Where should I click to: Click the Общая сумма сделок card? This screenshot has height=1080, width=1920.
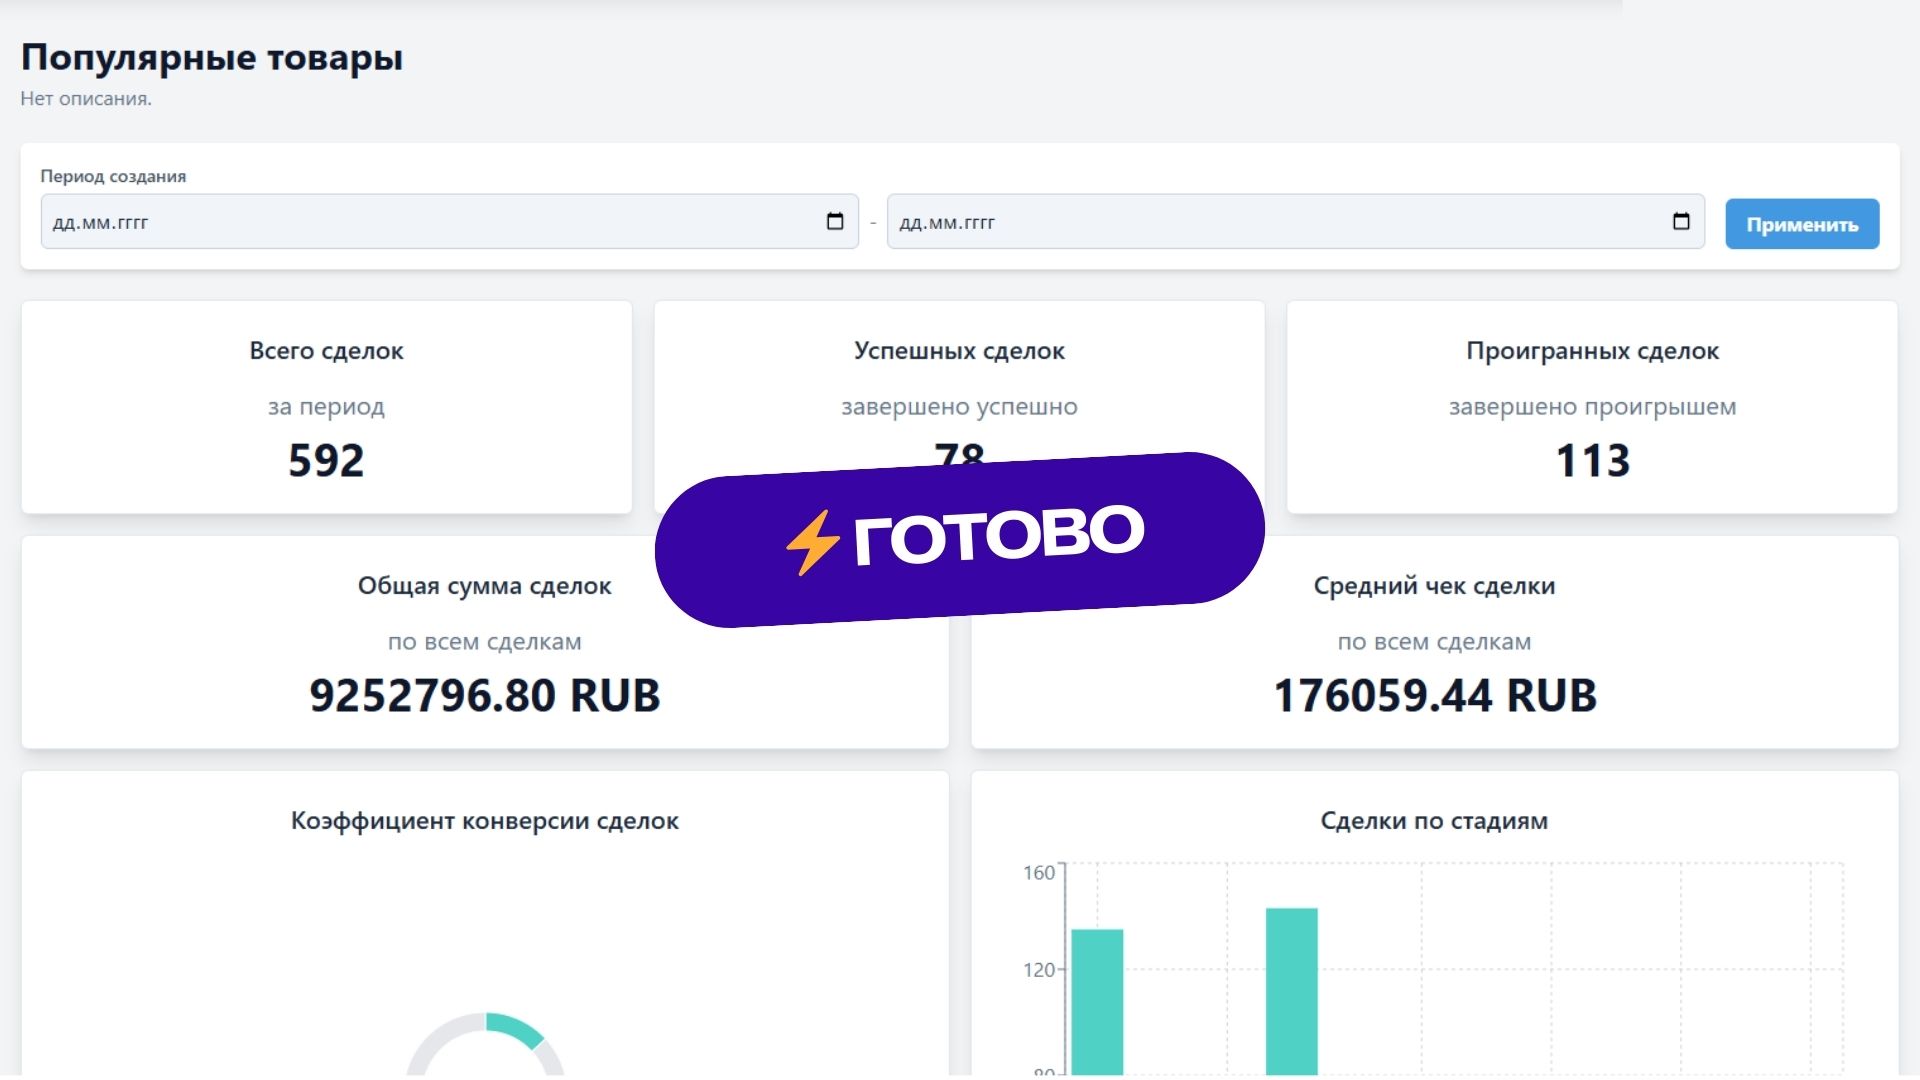coord(484,642)
